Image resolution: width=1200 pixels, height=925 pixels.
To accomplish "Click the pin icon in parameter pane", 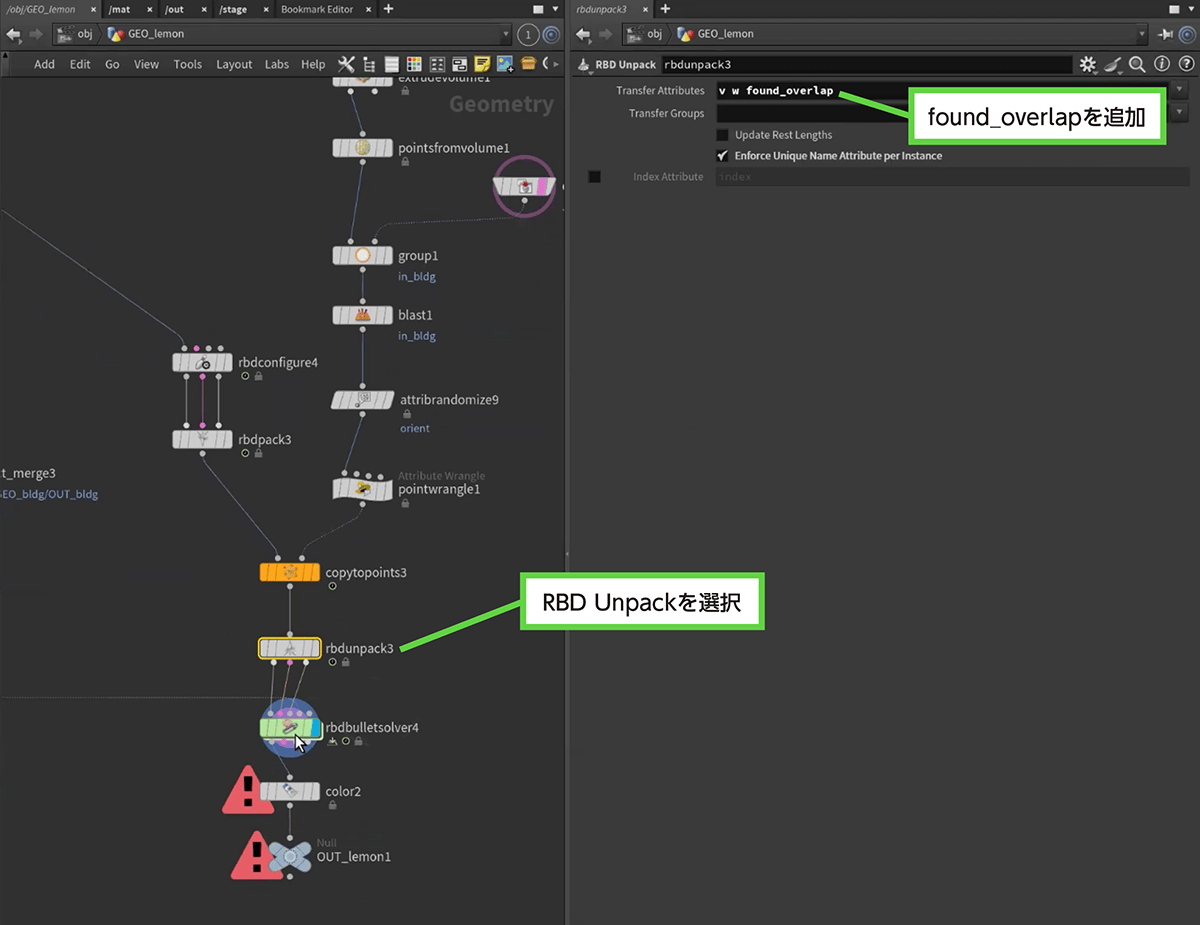I will [1166, 34].
